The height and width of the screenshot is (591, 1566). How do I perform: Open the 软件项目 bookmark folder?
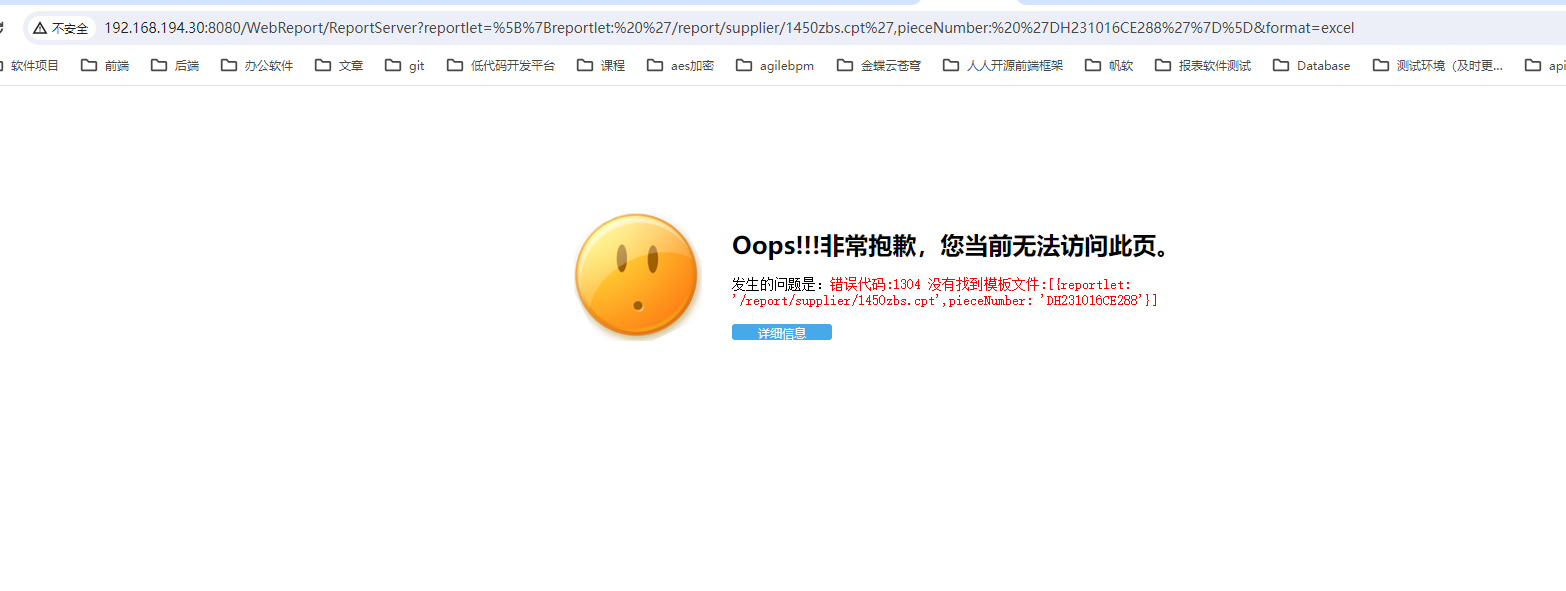[x=30, y=66]
